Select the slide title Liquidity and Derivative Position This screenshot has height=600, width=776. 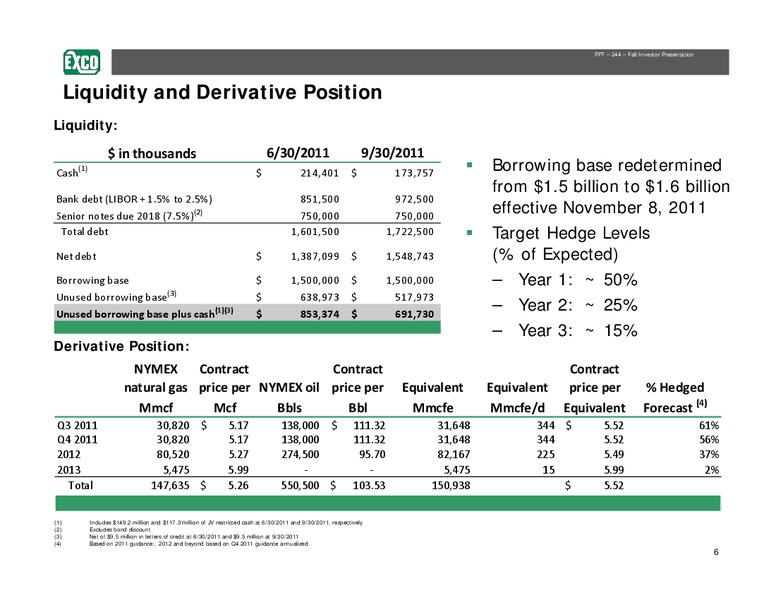pos(222,93)
